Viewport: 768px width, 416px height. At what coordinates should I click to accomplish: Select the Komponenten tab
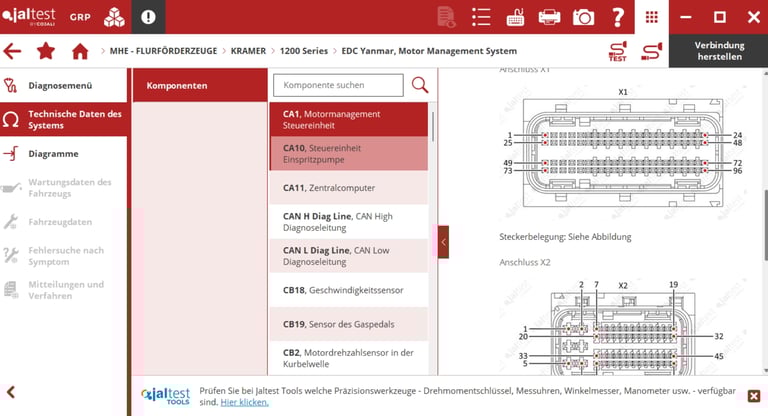tap(200, 85)
